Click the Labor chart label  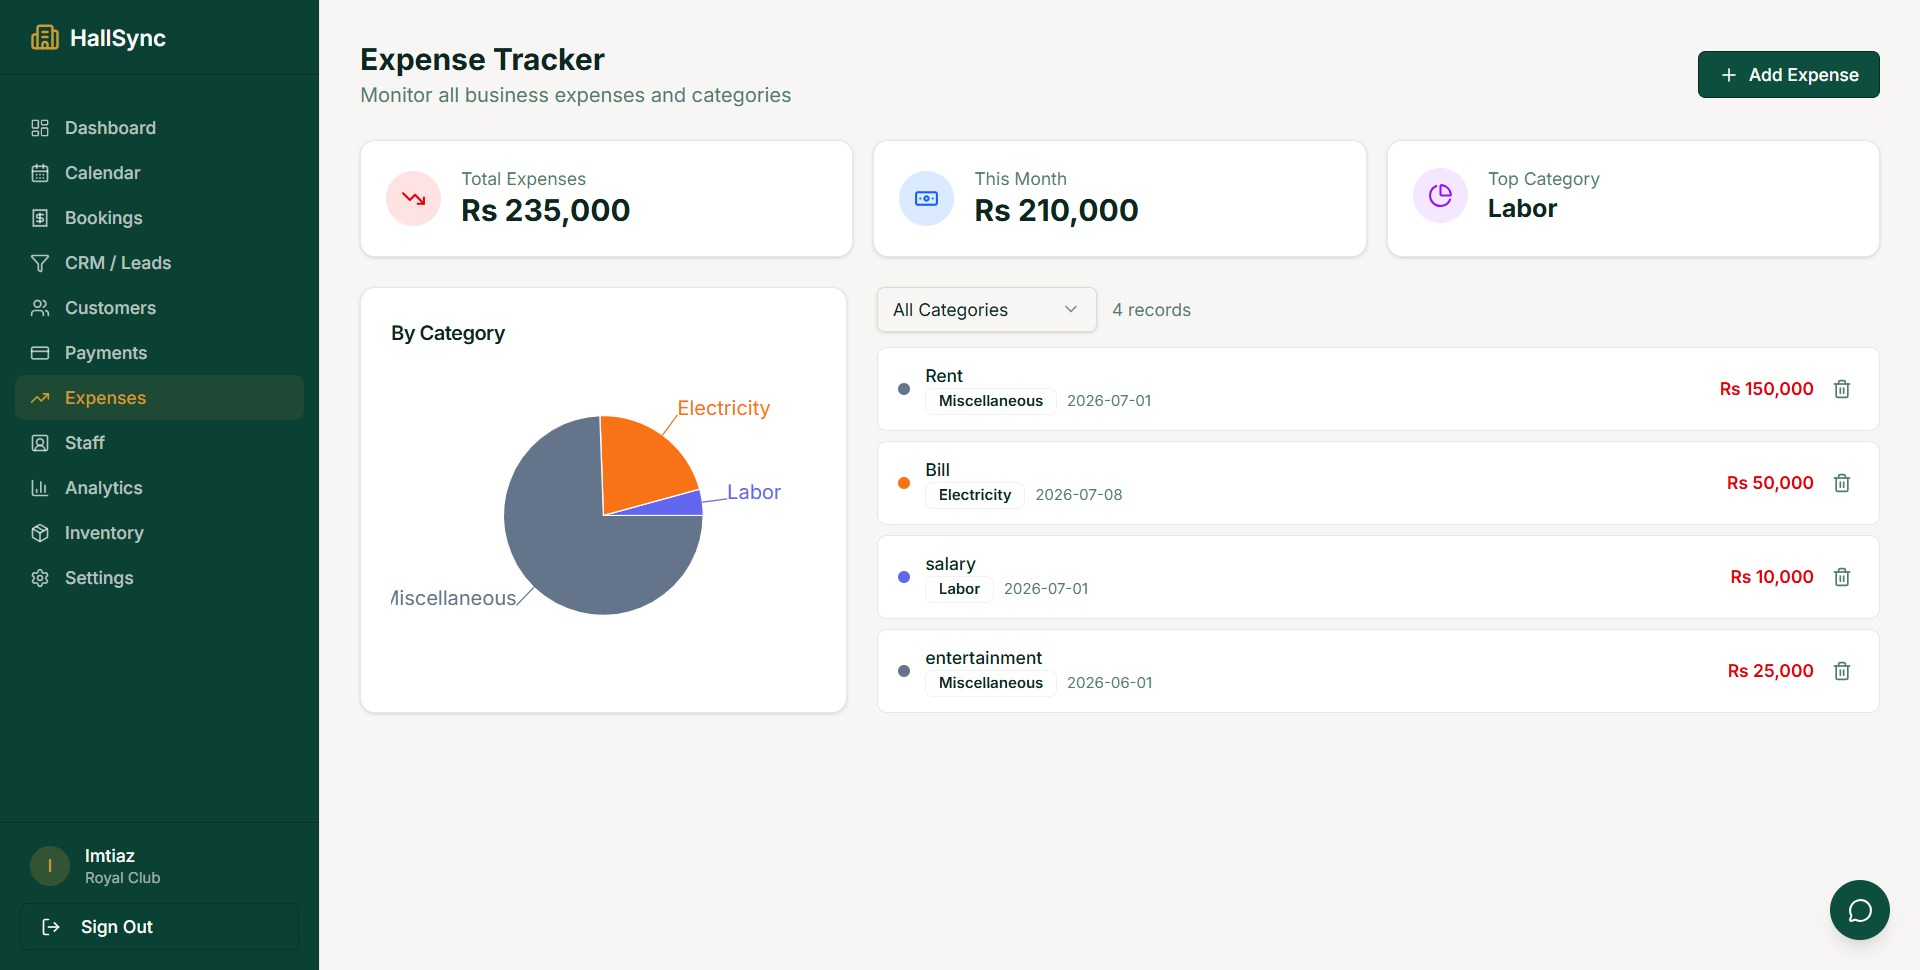pos(753,492)
